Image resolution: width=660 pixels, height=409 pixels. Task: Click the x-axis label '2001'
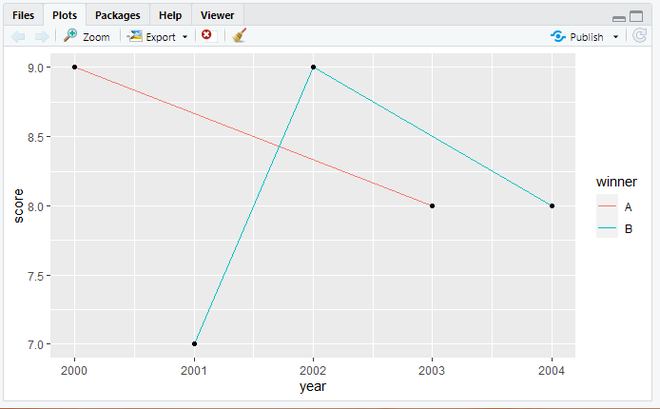pos(194,371)
